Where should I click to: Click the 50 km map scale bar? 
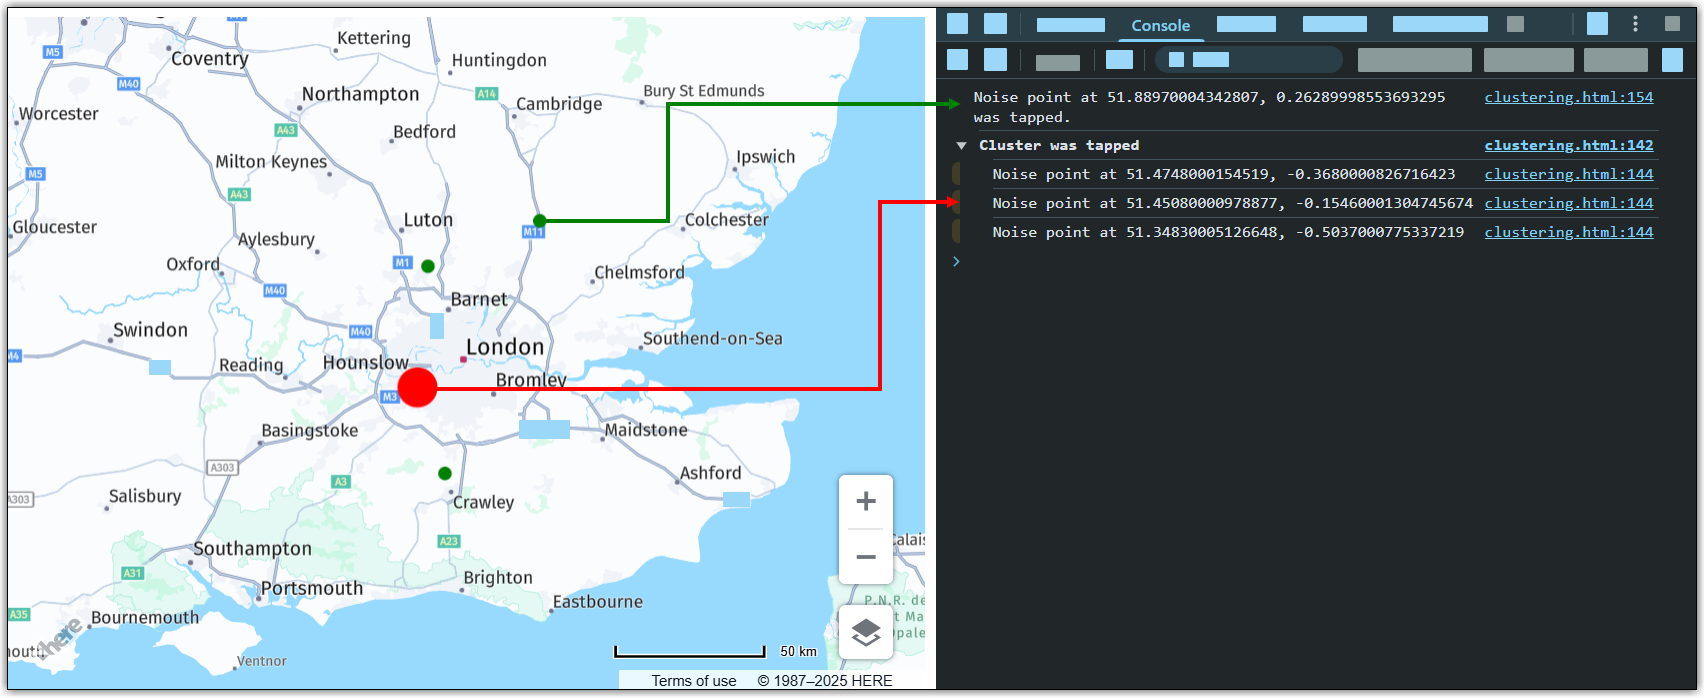point(690,652)
